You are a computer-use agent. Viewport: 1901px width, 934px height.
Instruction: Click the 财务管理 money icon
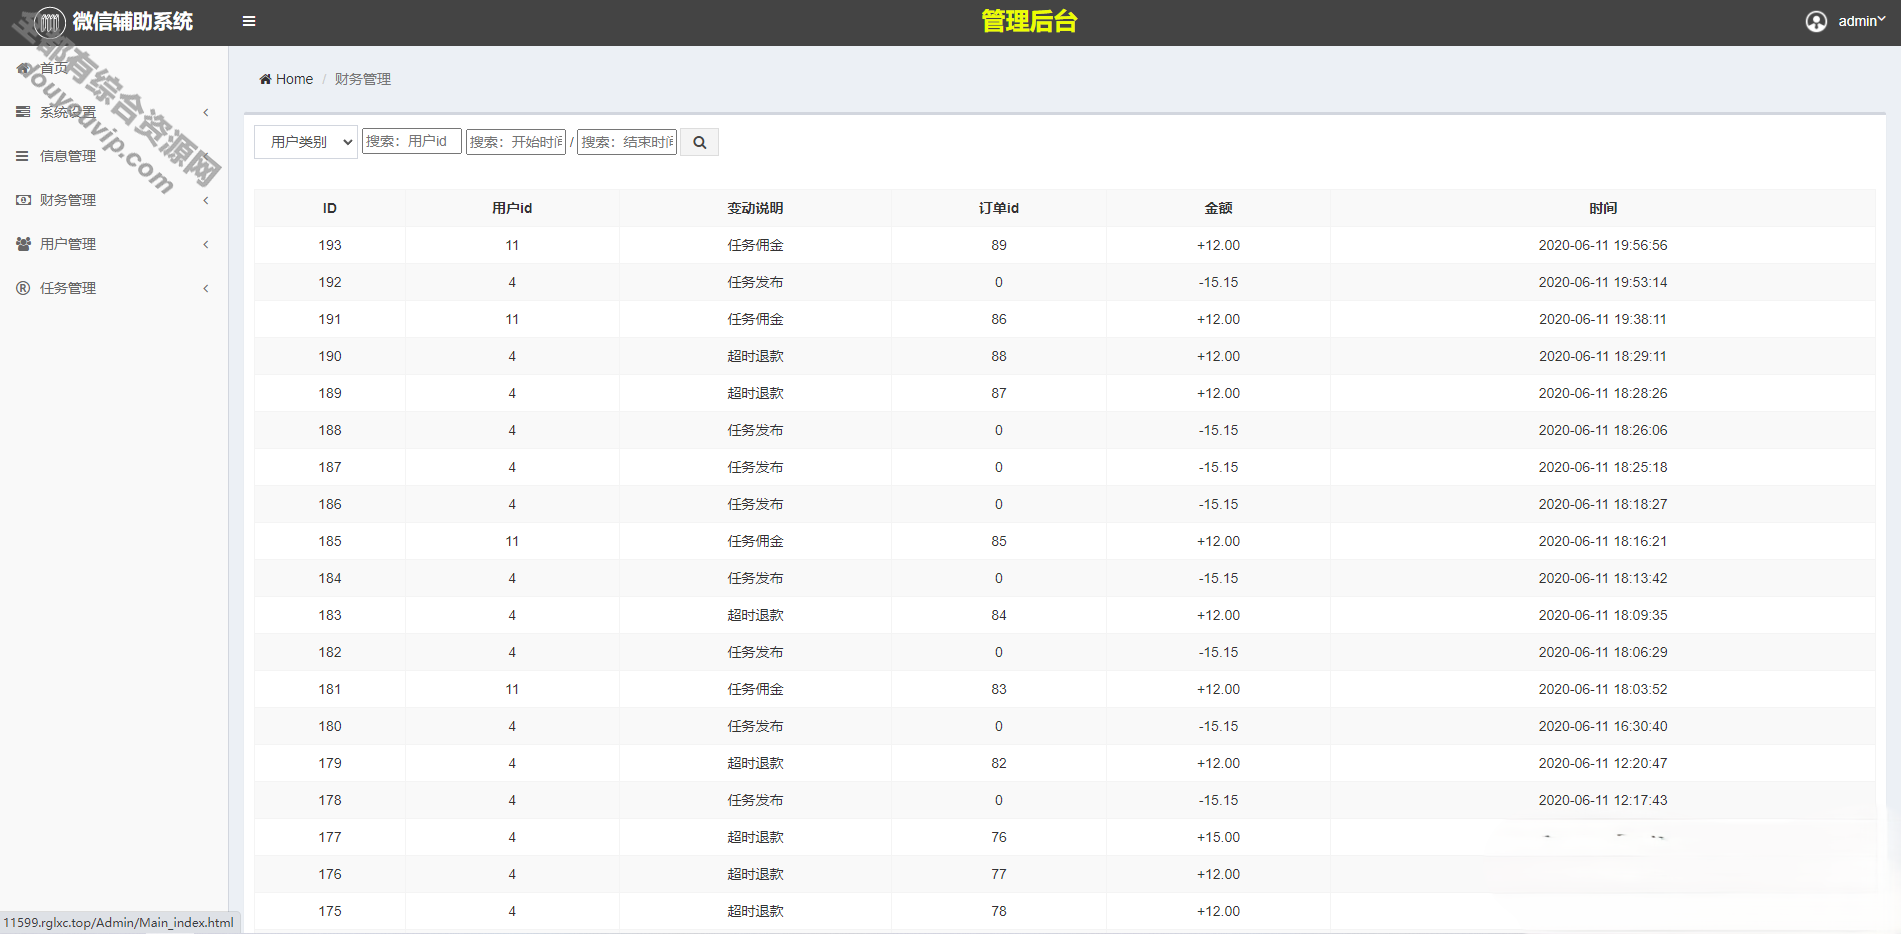pos(23,200)
